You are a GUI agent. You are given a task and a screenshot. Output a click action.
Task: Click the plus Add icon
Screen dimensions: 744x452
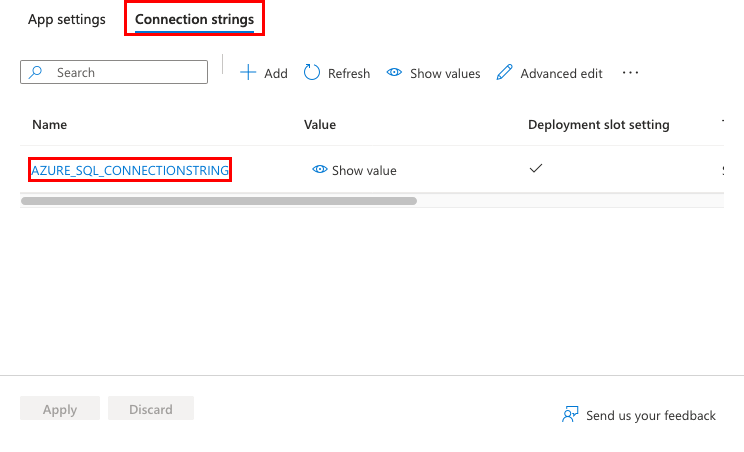[x=248, y=73]
